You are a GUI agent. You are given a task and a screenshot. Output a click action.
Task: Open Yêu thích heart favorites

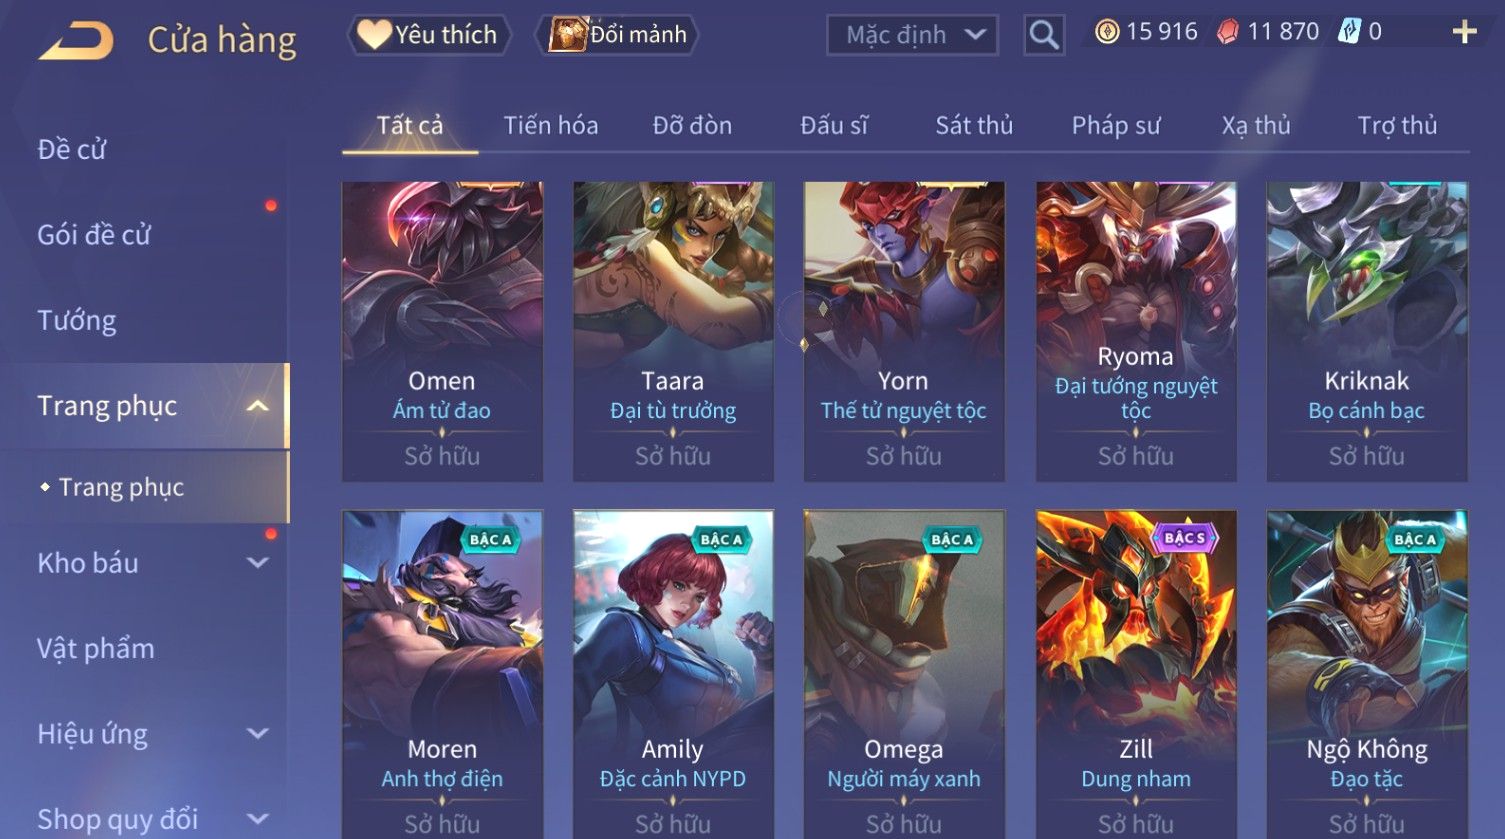[x=429, y=35]
